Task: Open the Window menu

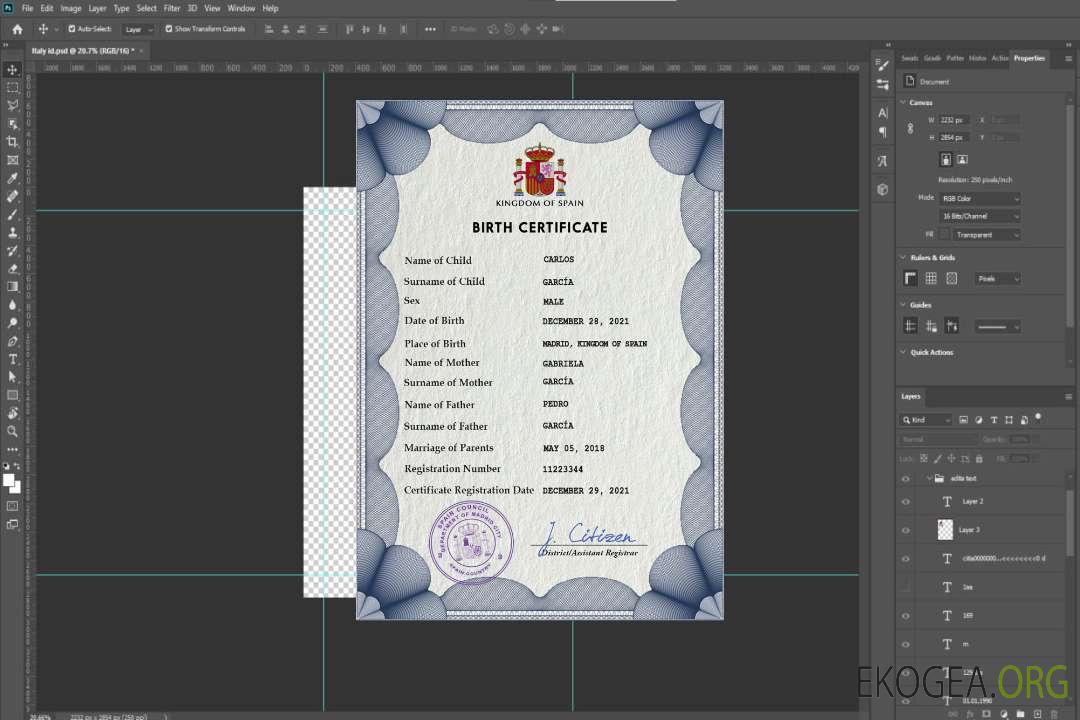Action: pyautogui.click(x=241, y=8)
